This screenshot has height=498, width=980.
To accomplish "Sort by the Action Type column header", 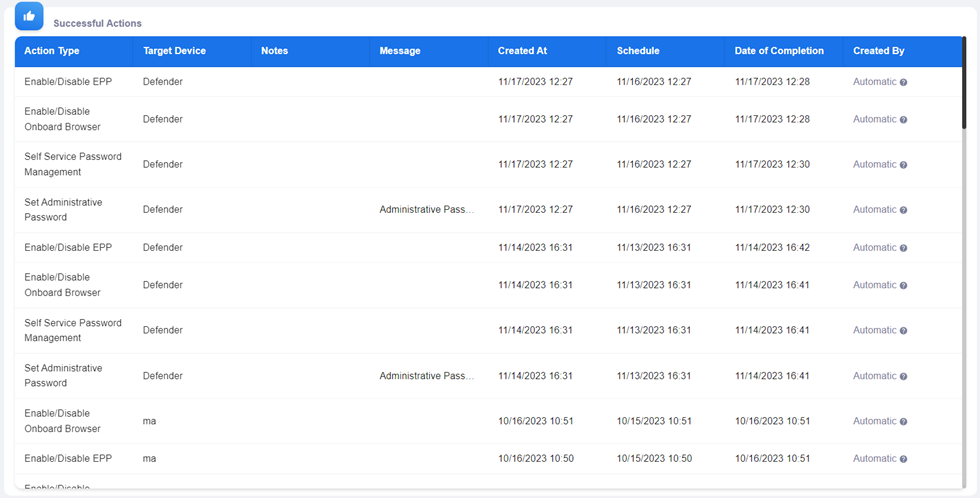I will pos(52,51).
